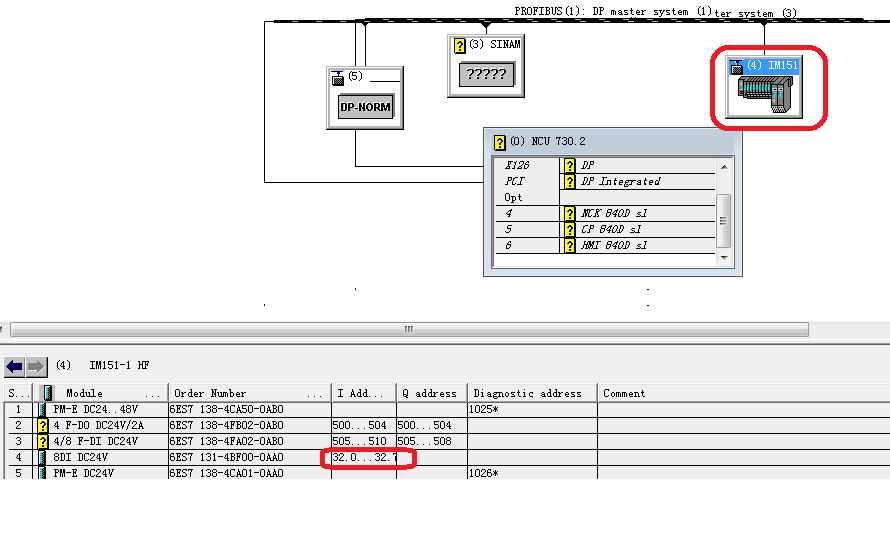The height and width of the screenshot is (540, 890).
Task: Click the back arrow in the module pane
Action: coord(14,367)
